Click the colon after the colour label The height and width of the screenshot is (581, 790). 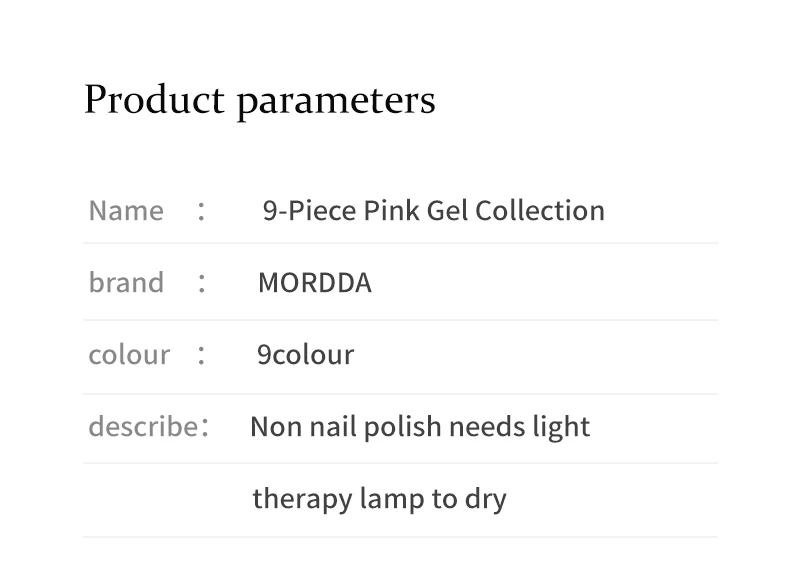(202, 355)
